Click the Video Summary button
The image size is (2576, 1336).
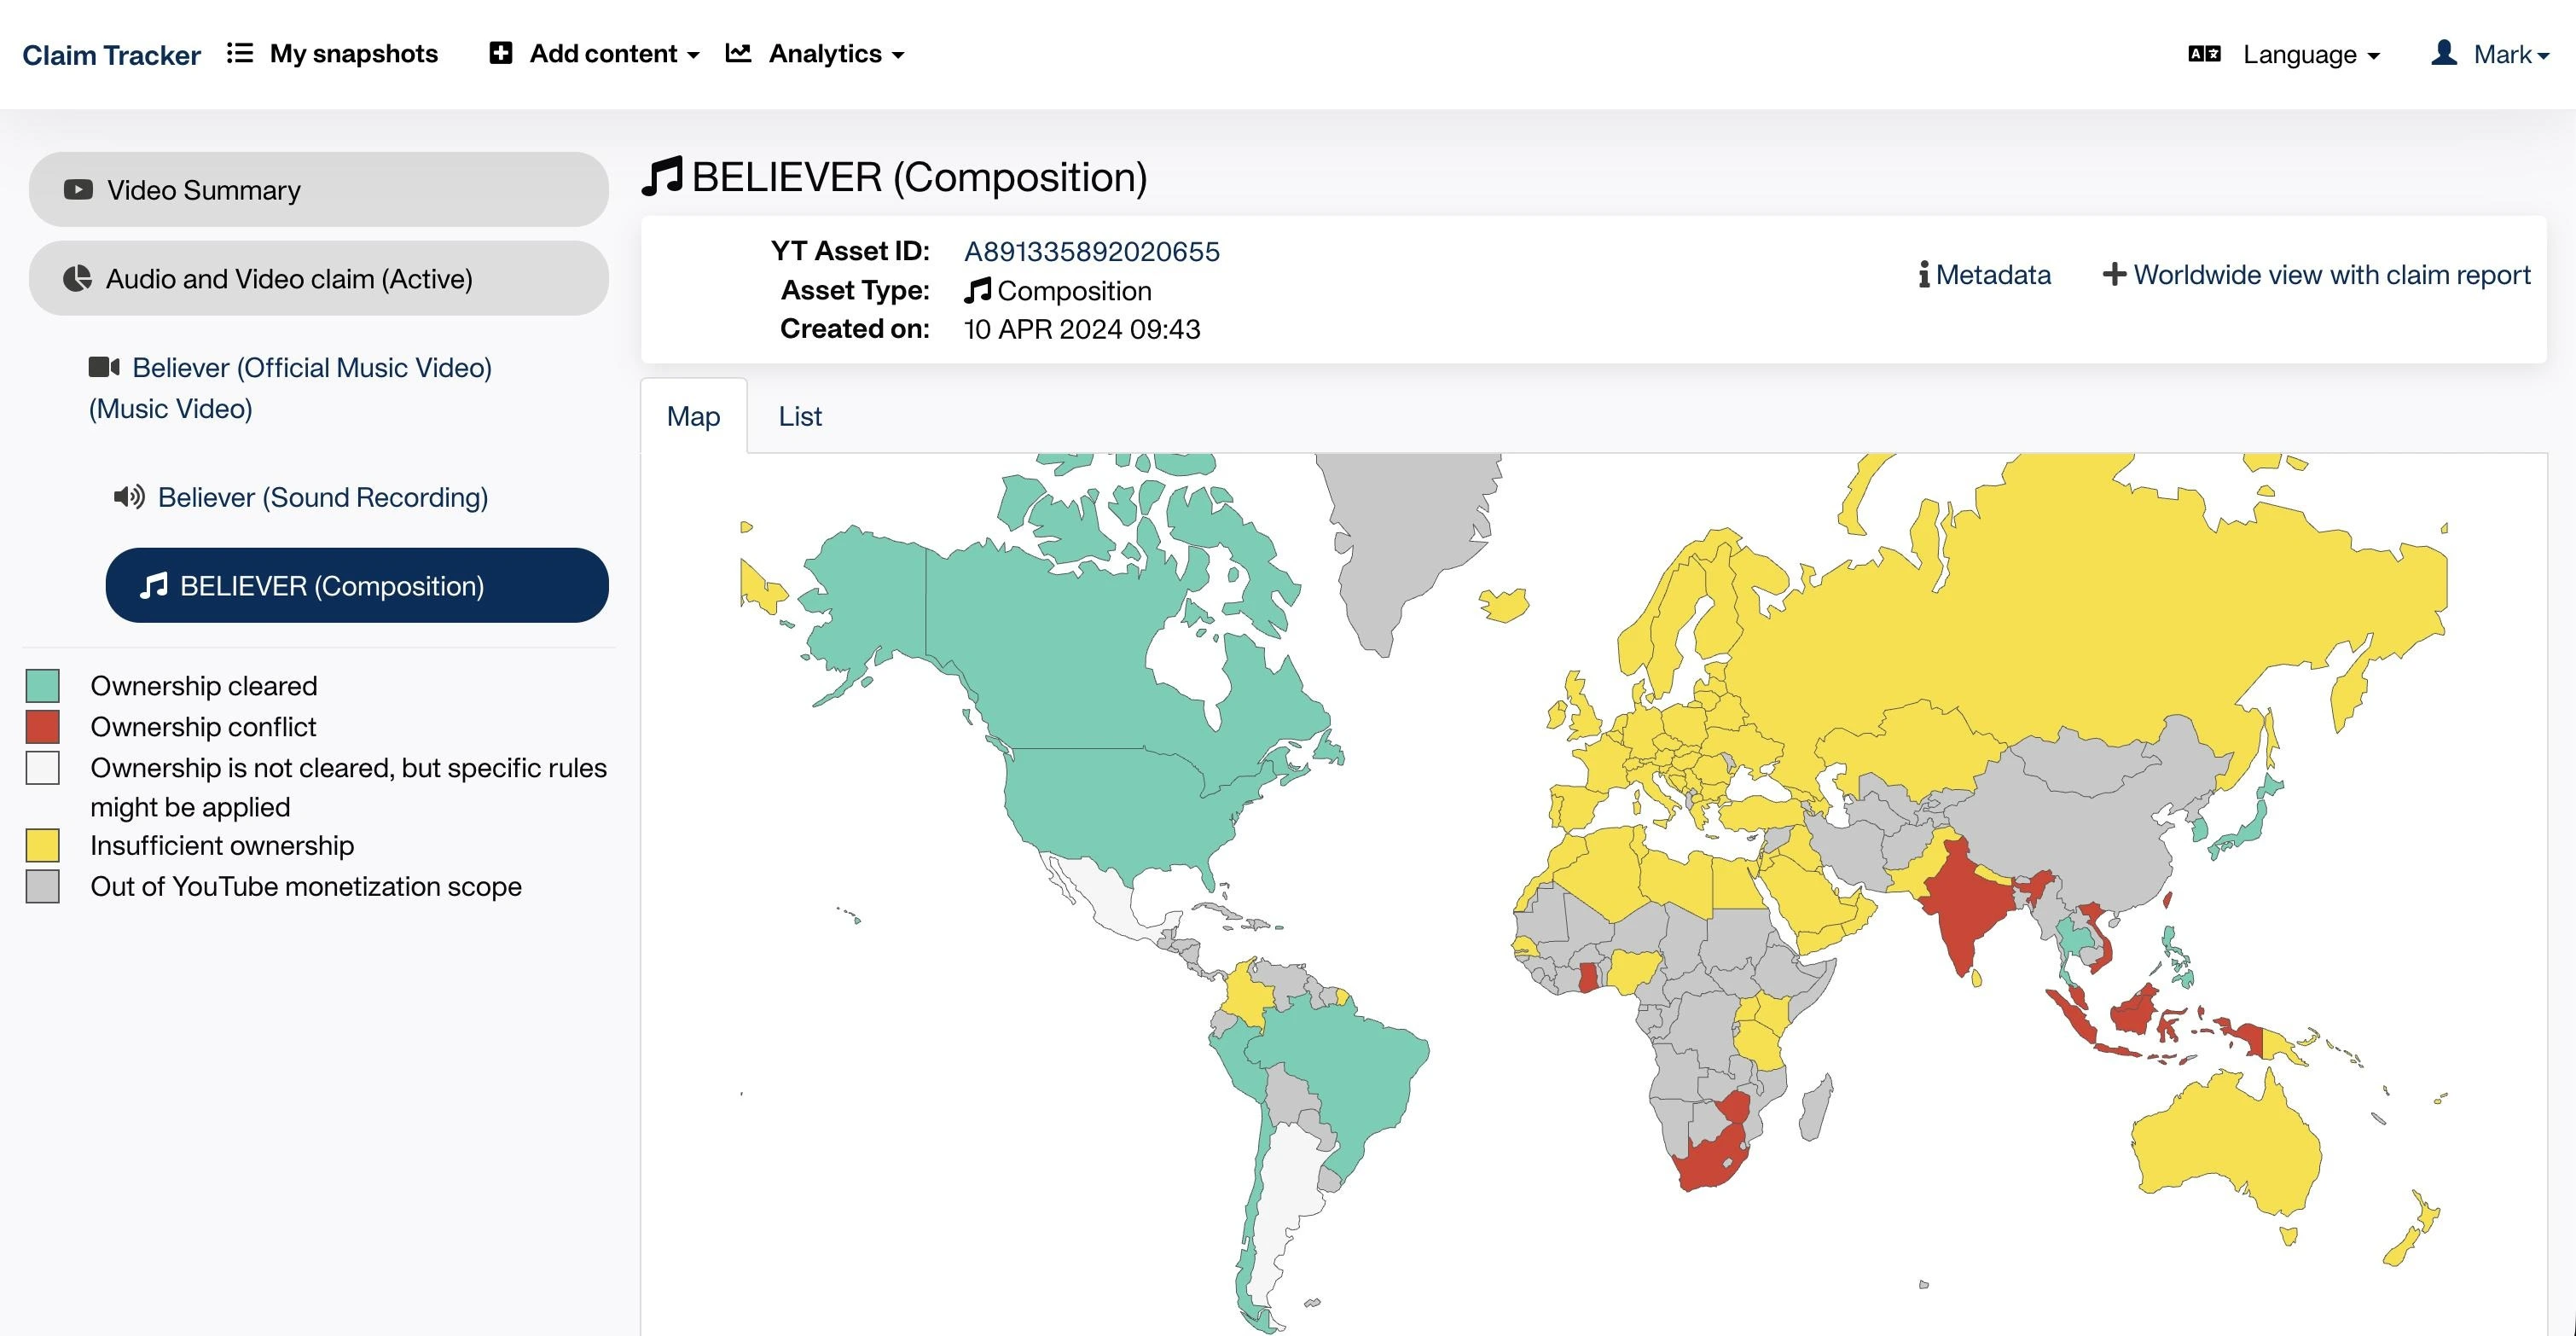pos(318,190)
